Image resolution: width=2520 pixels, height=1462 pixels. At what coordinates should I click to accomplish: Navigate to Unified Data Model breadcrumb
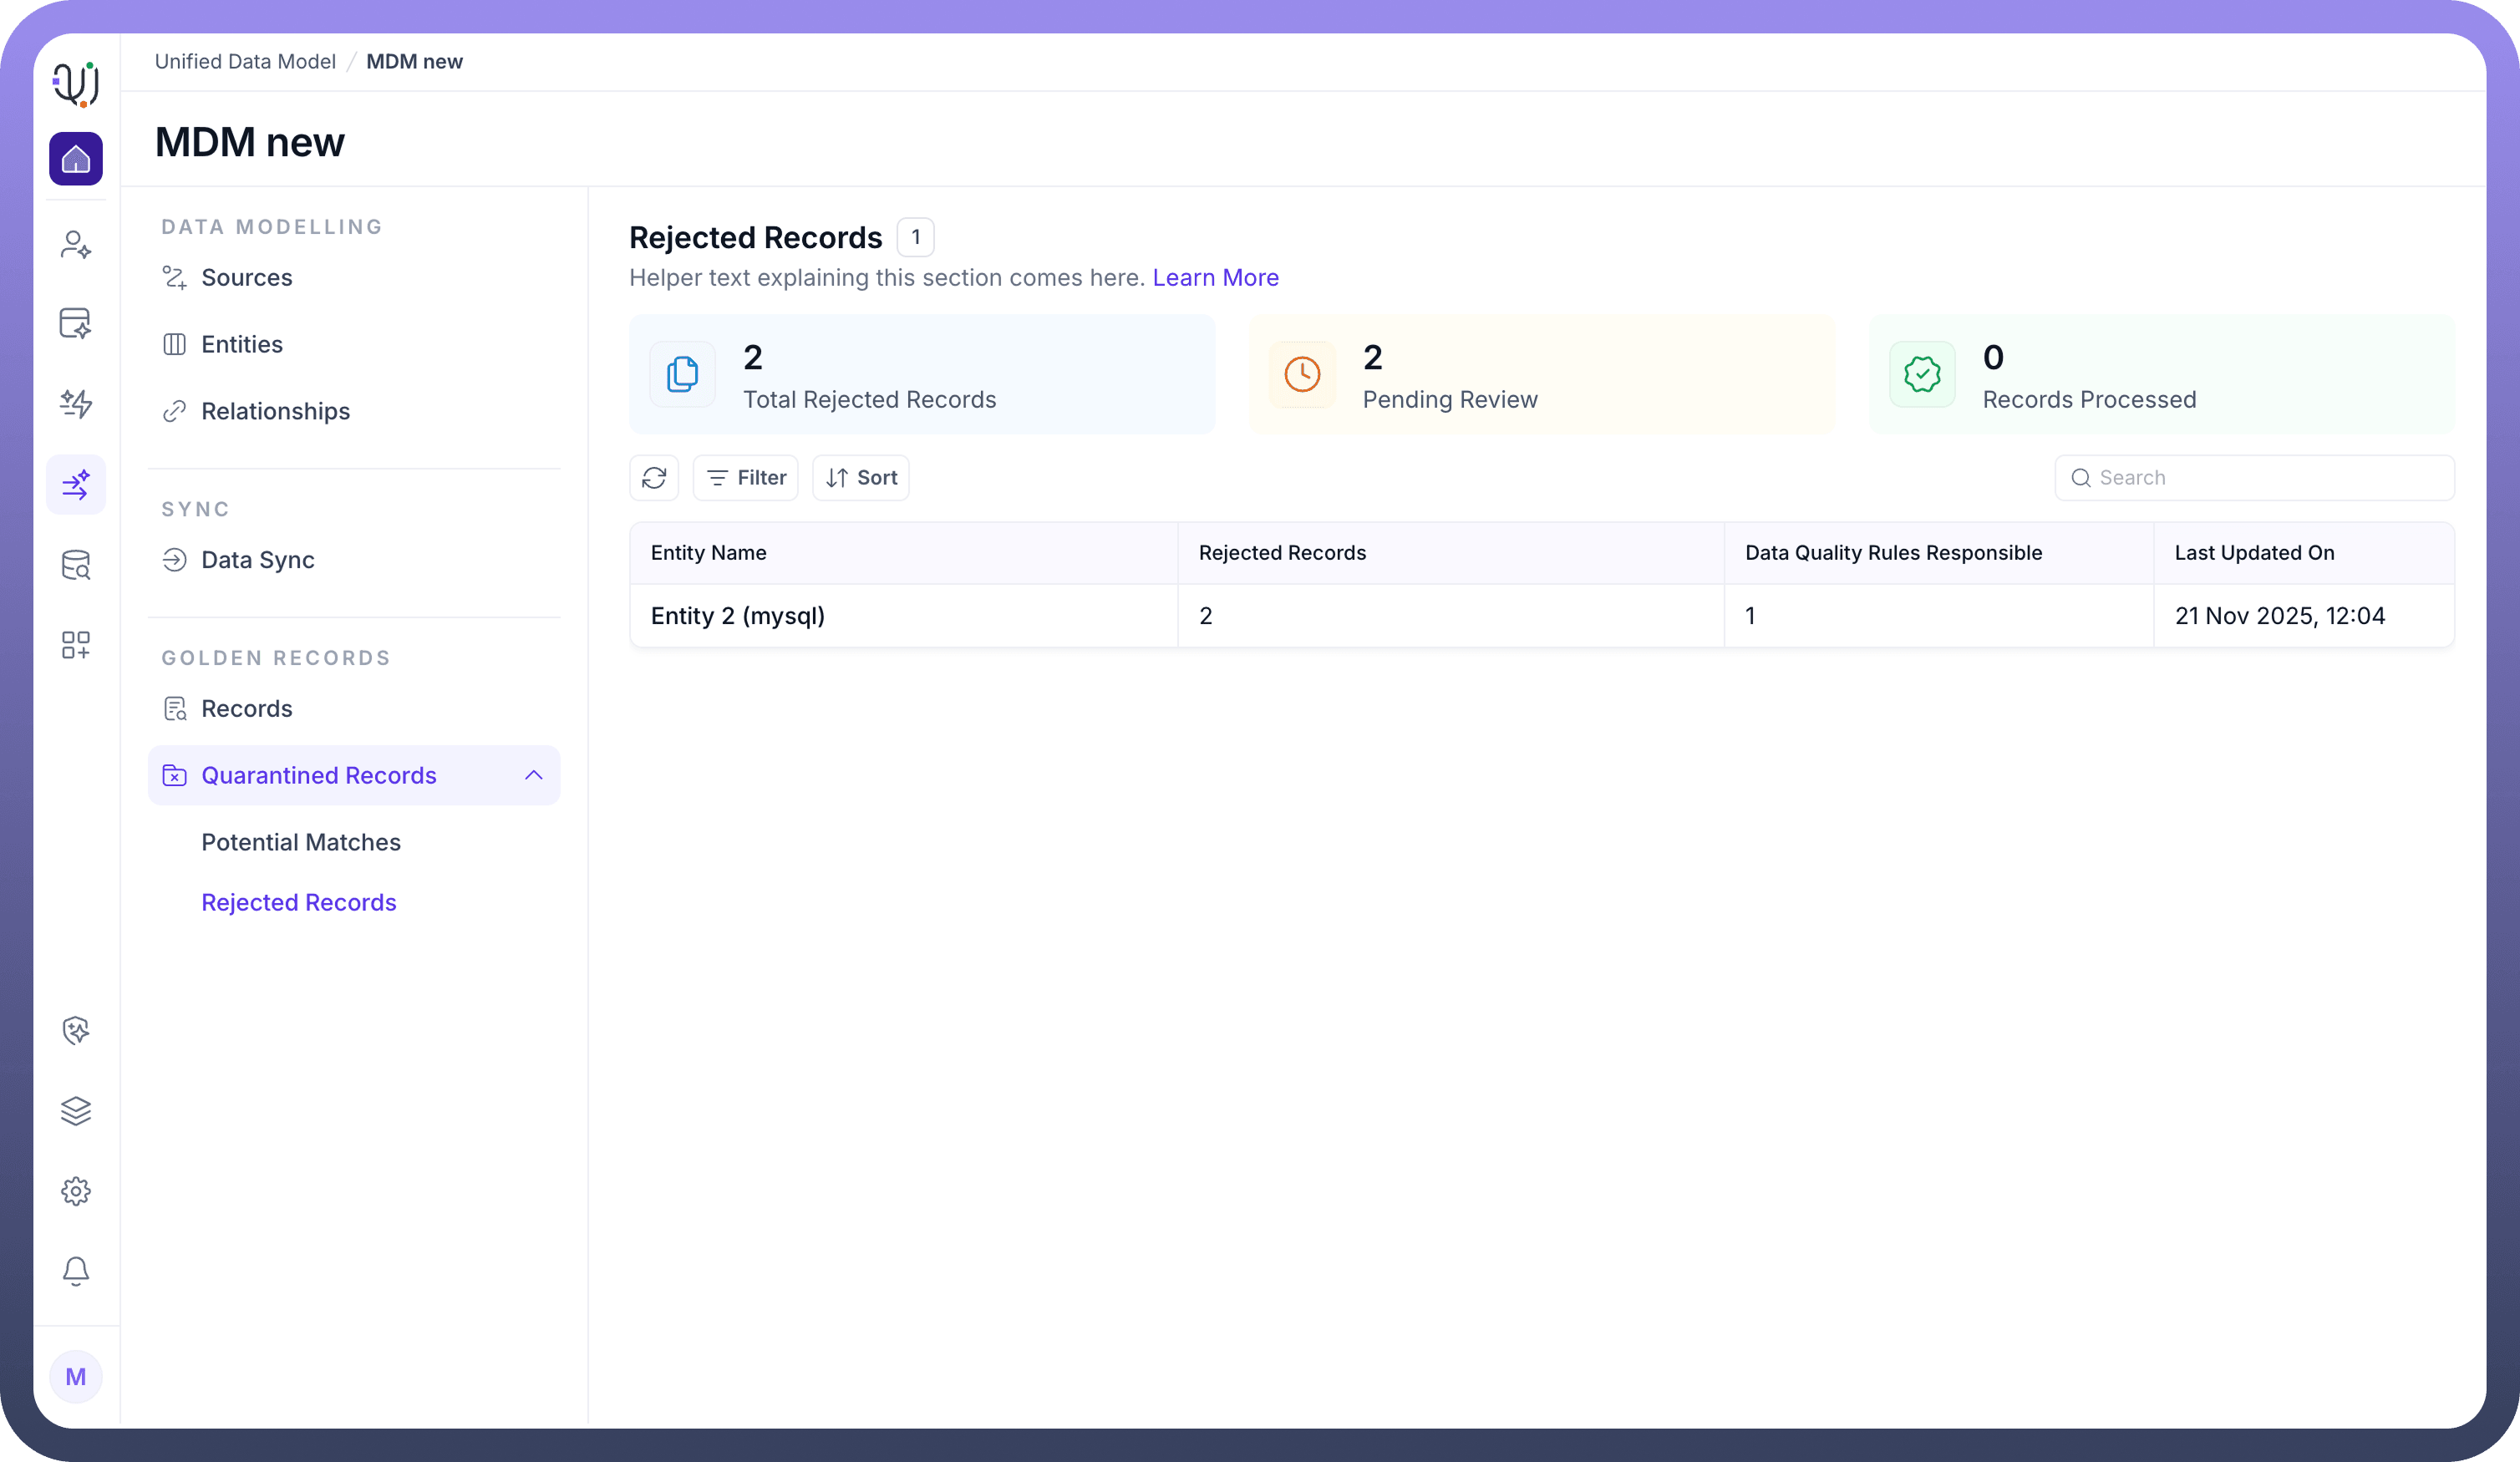[245, 62]
